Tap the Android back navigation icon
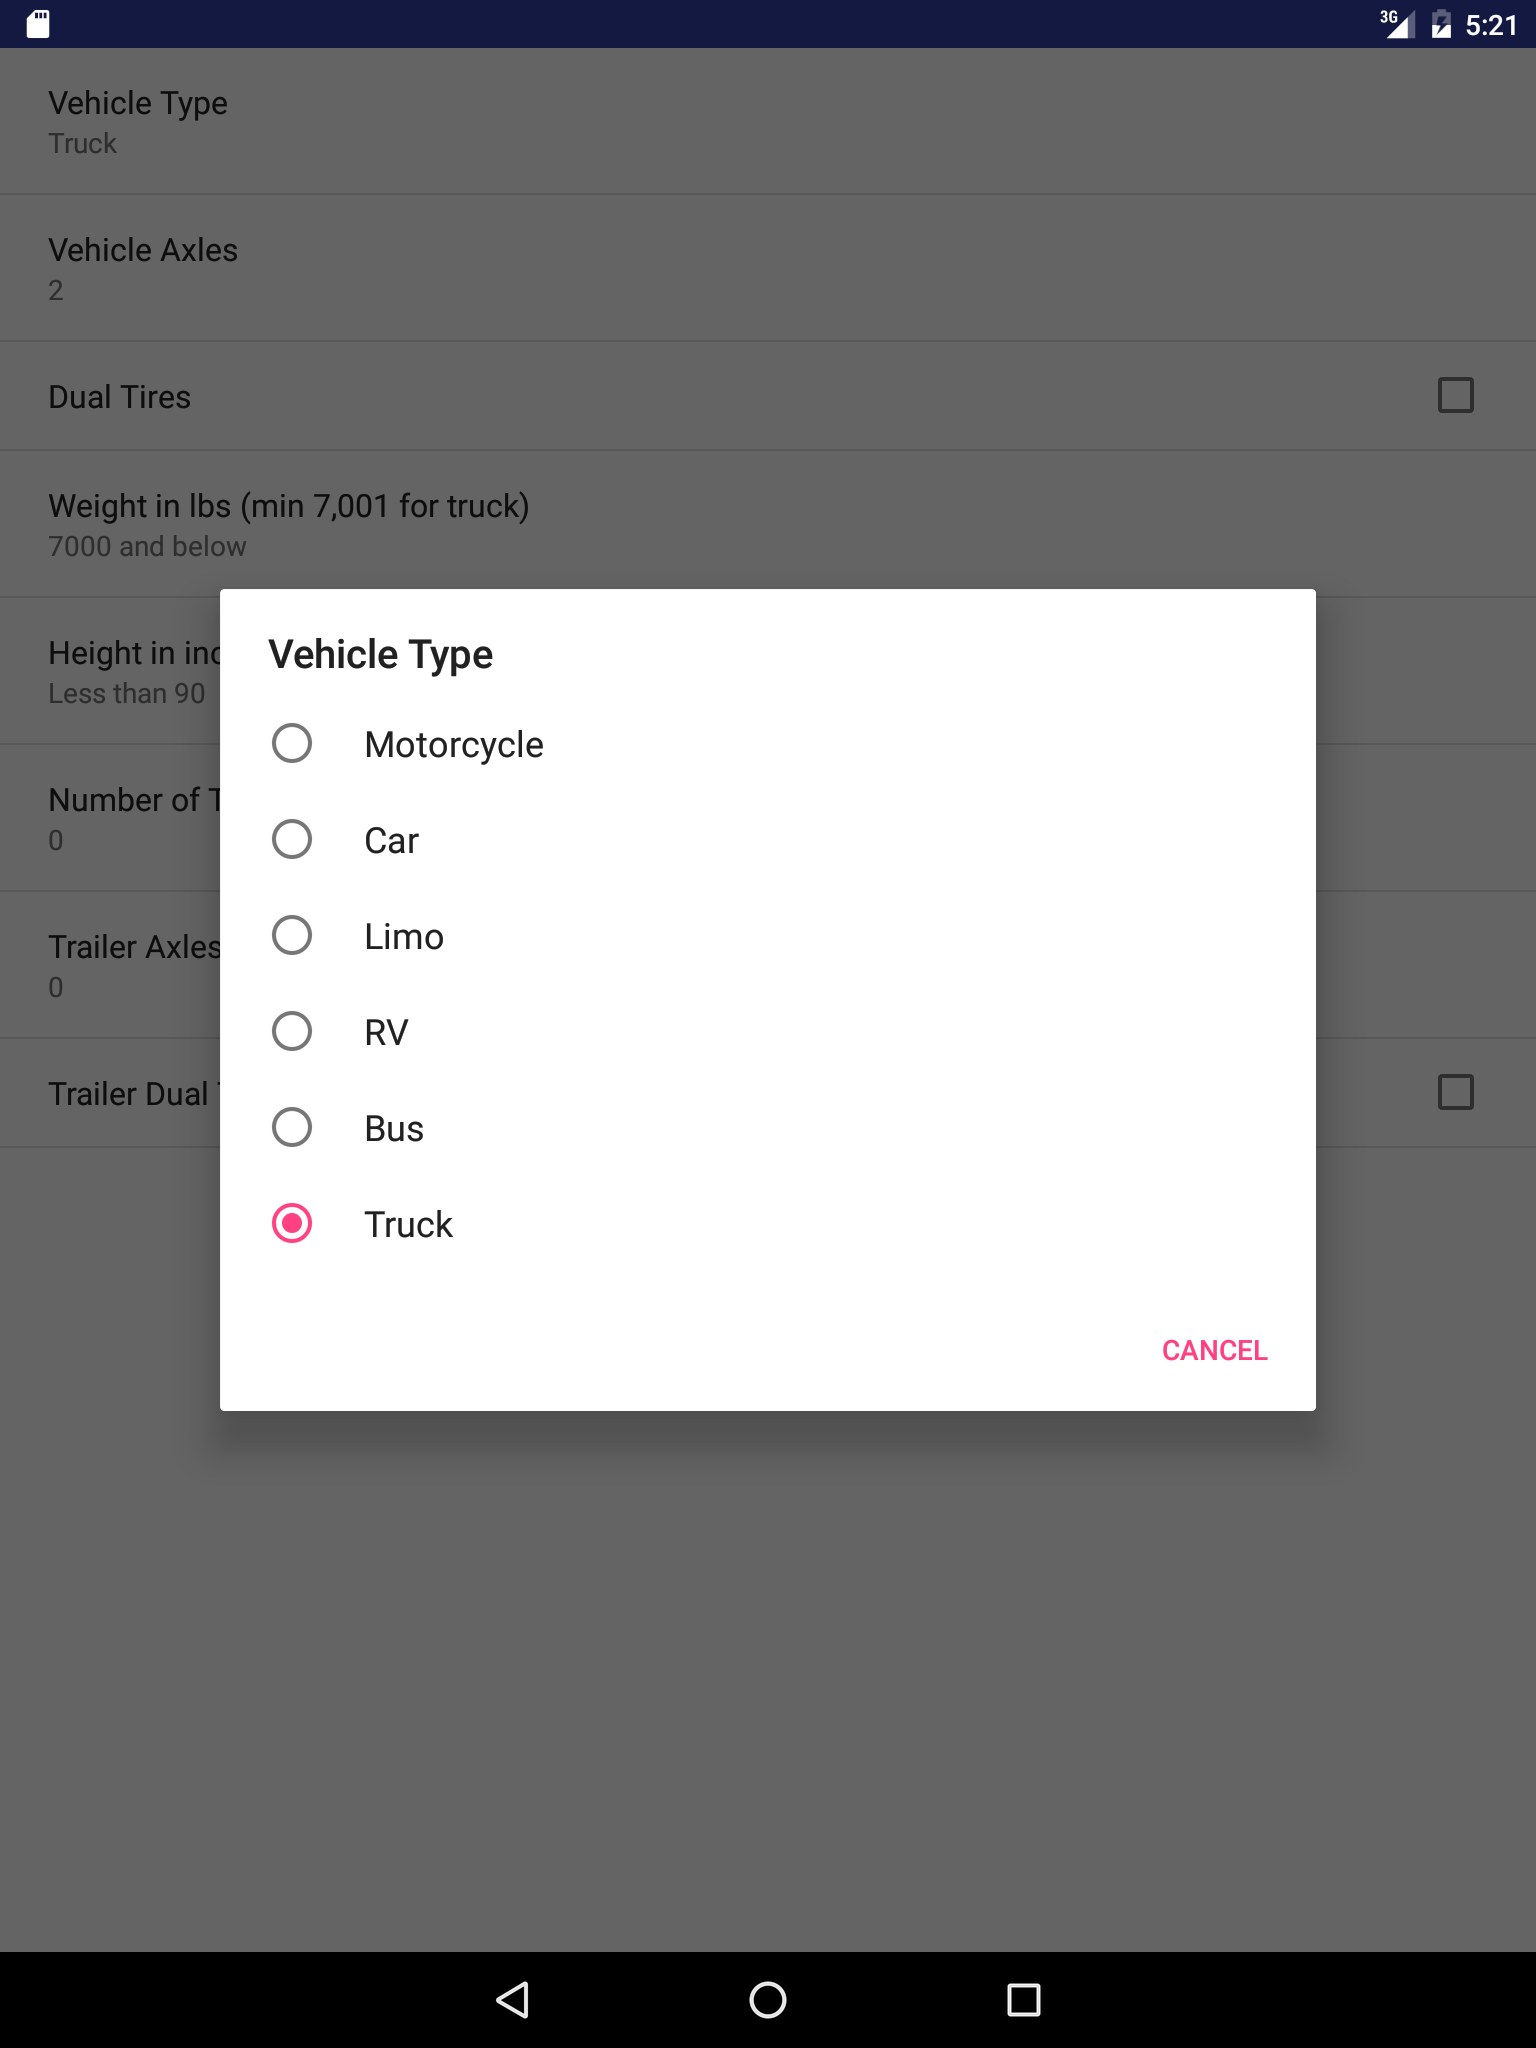1536x2048 pixels. [512, 2000]
